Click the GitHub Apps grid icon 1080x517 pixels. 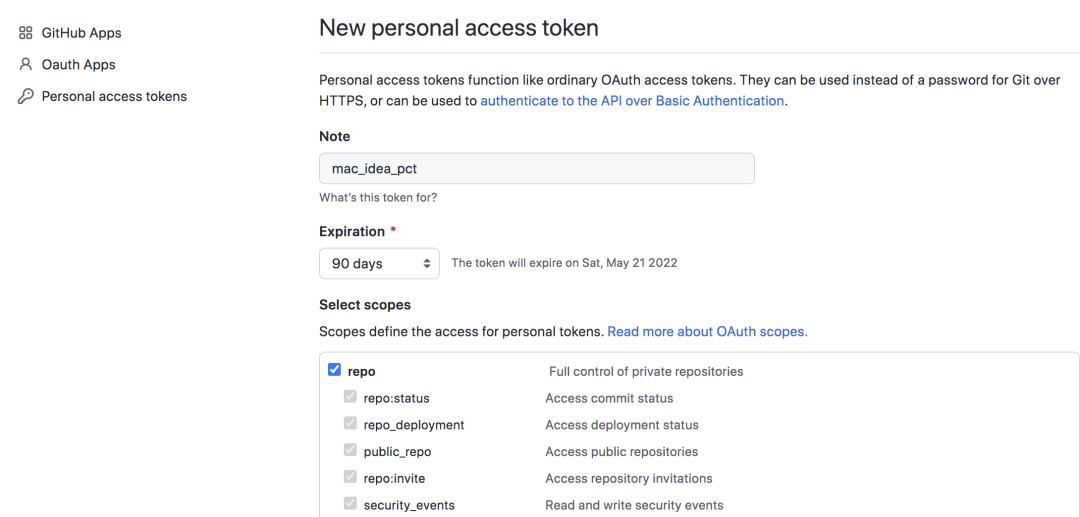(x=26, y=33)
